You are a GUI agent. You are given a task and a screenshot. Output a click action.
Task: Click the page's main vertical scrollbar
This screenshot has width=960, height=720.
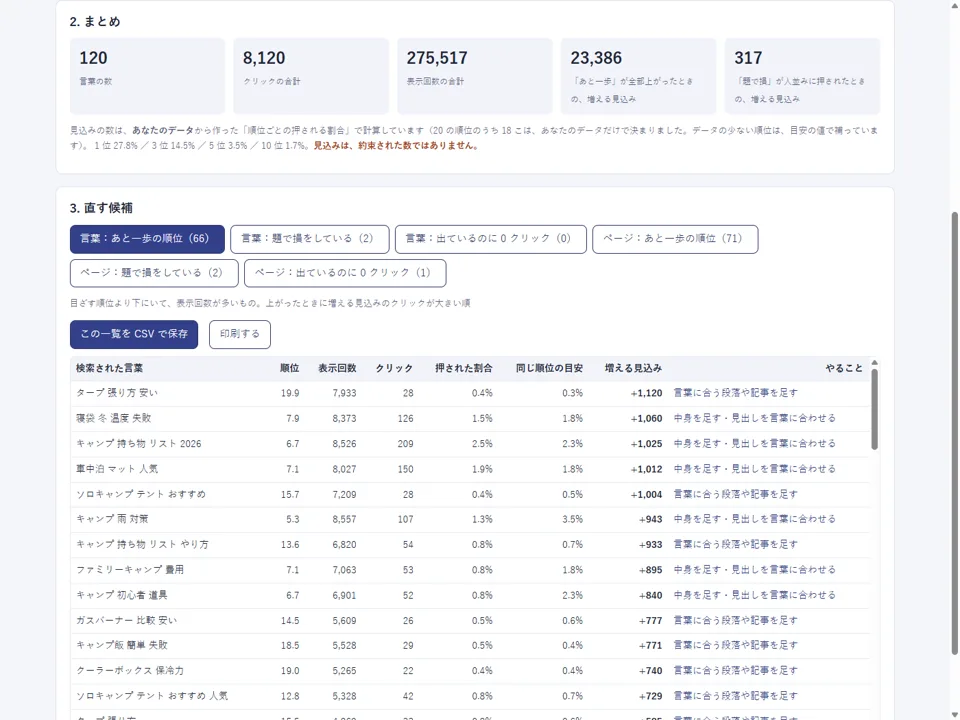[x=954, y=433]
